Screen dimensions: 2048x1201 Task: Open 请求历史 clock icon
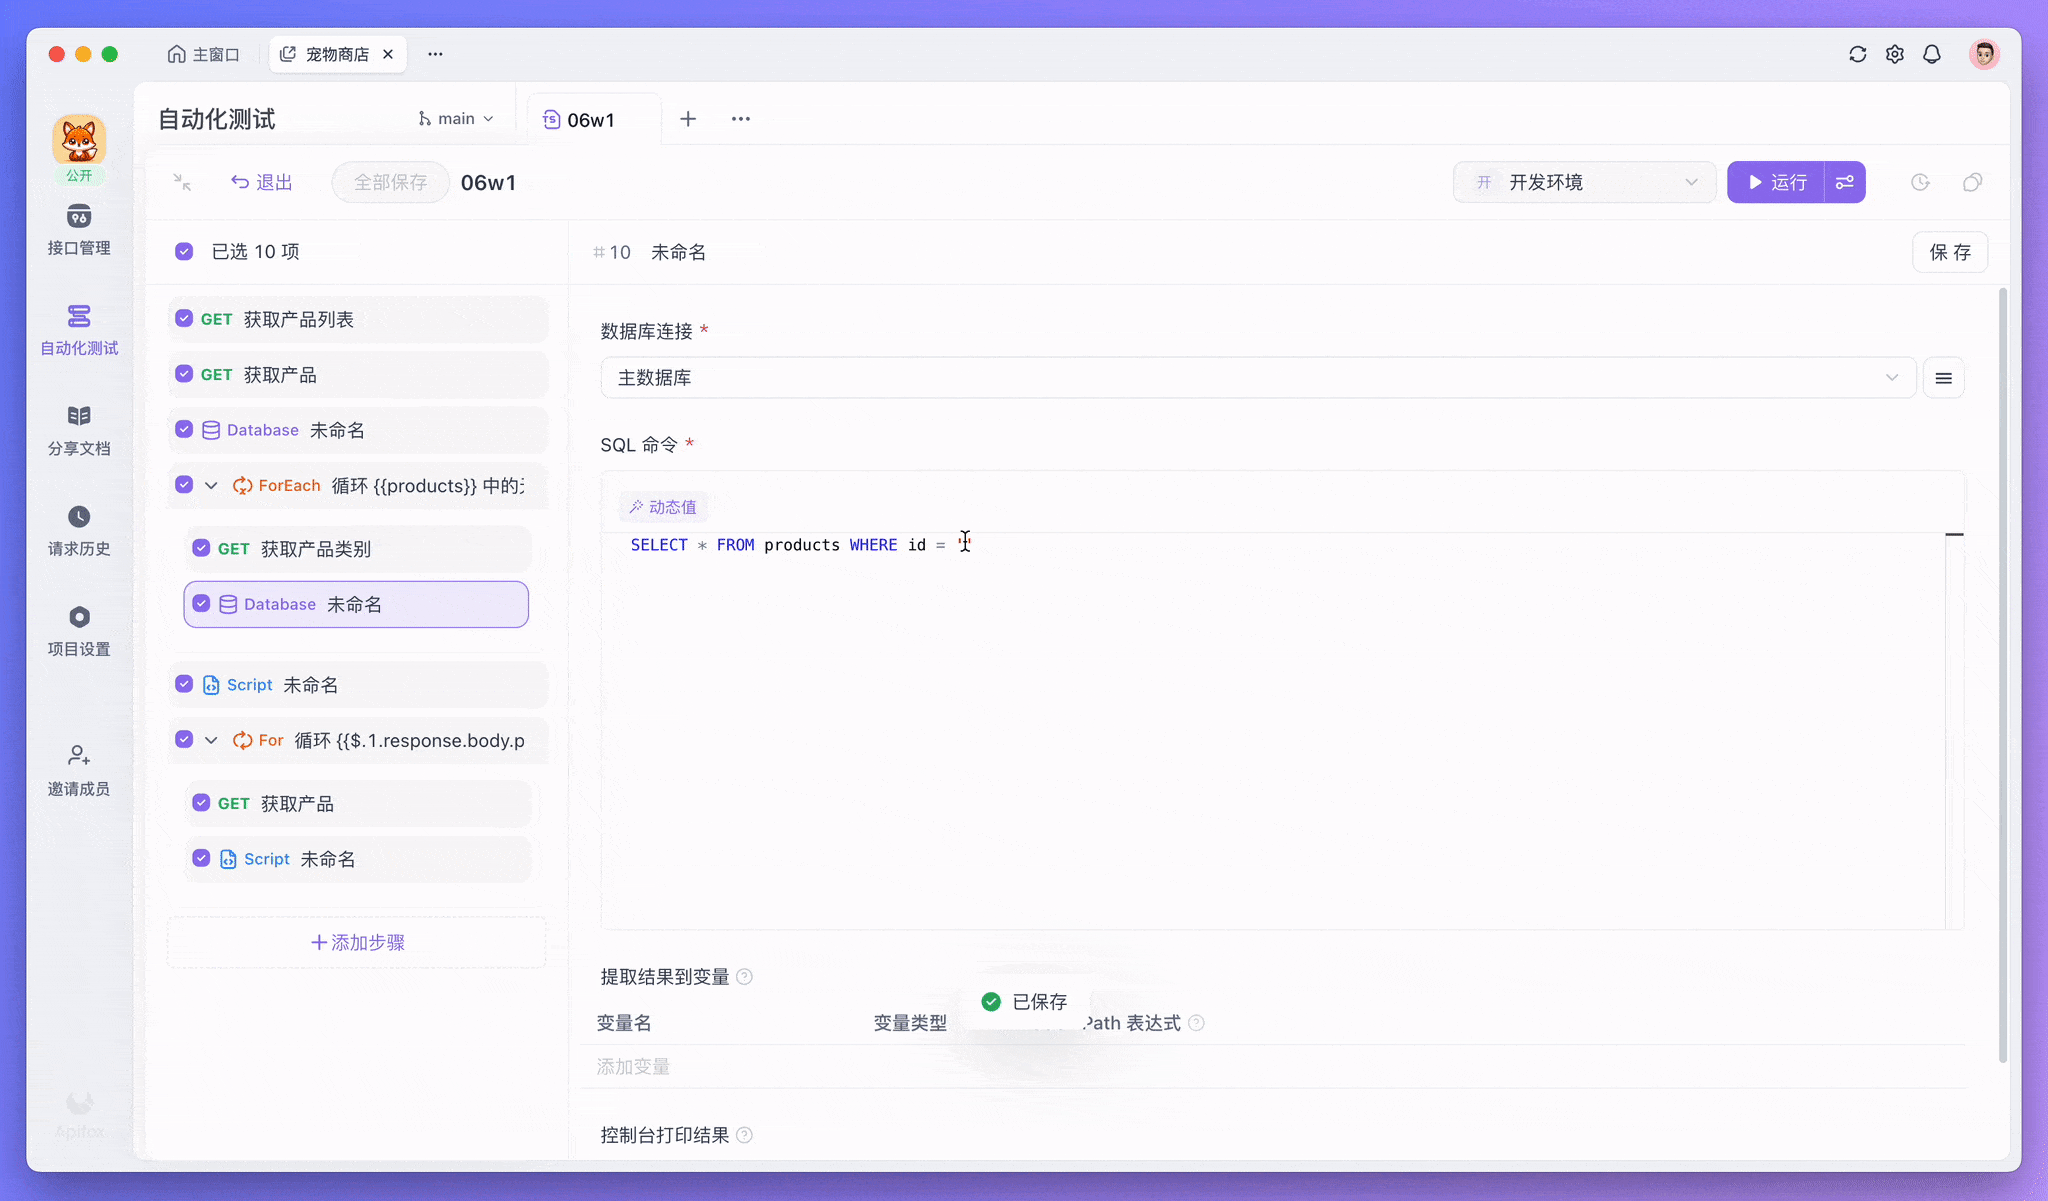click(79, 517)
